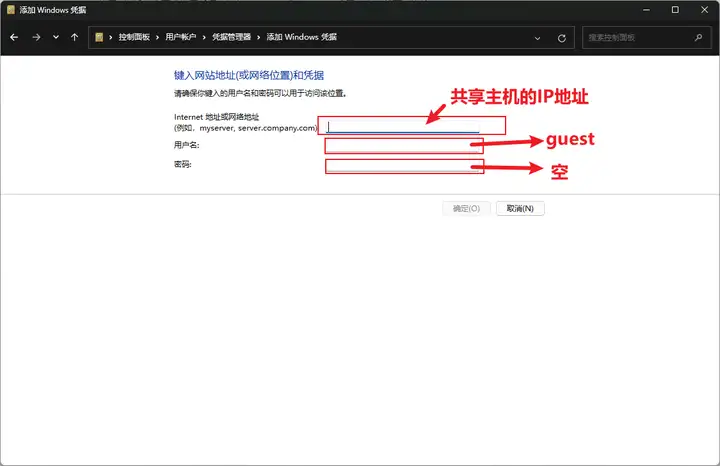Click into the 用户名 text field
This screenshot has height=466, width=720.
pyautogui.click(x=403, y=146)
